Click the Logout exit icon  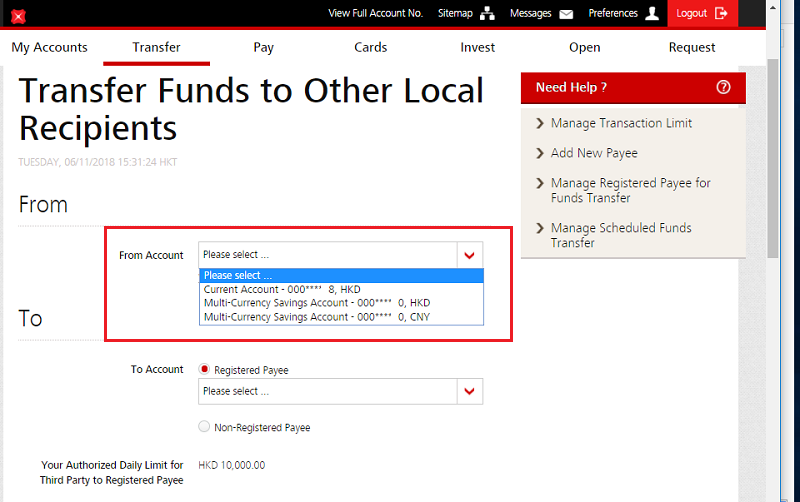click(722, 14)
